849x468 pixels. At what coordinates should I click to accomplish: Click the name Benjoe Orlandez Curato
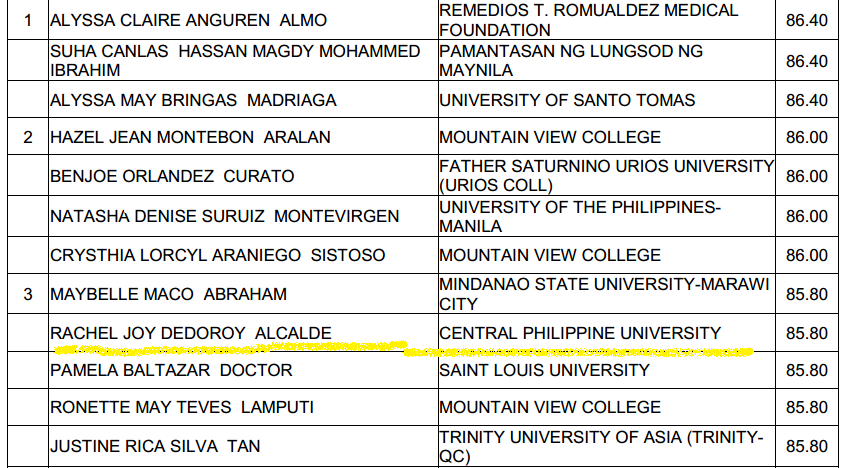(172, 176)
